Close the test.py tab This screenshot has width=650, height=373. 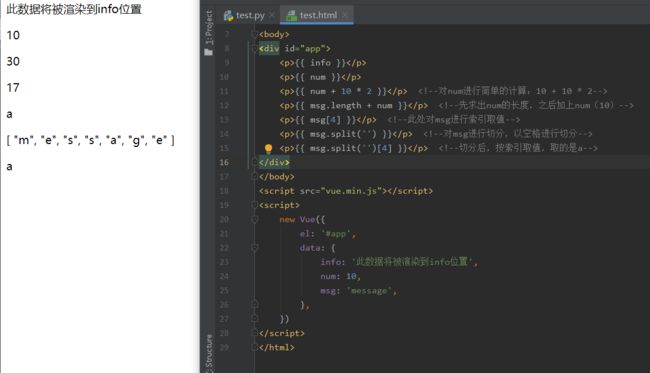tap(272, 15)
